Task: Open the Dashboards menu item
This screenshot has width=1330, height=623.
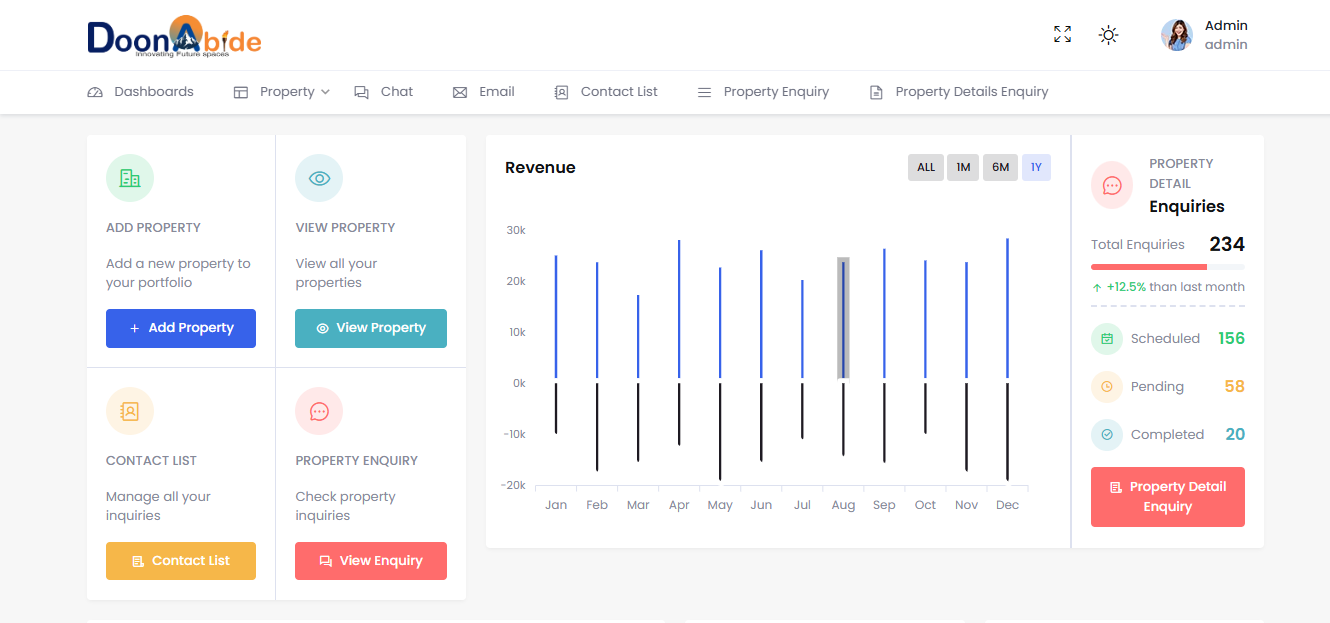Action: click(x=141, y=92)
